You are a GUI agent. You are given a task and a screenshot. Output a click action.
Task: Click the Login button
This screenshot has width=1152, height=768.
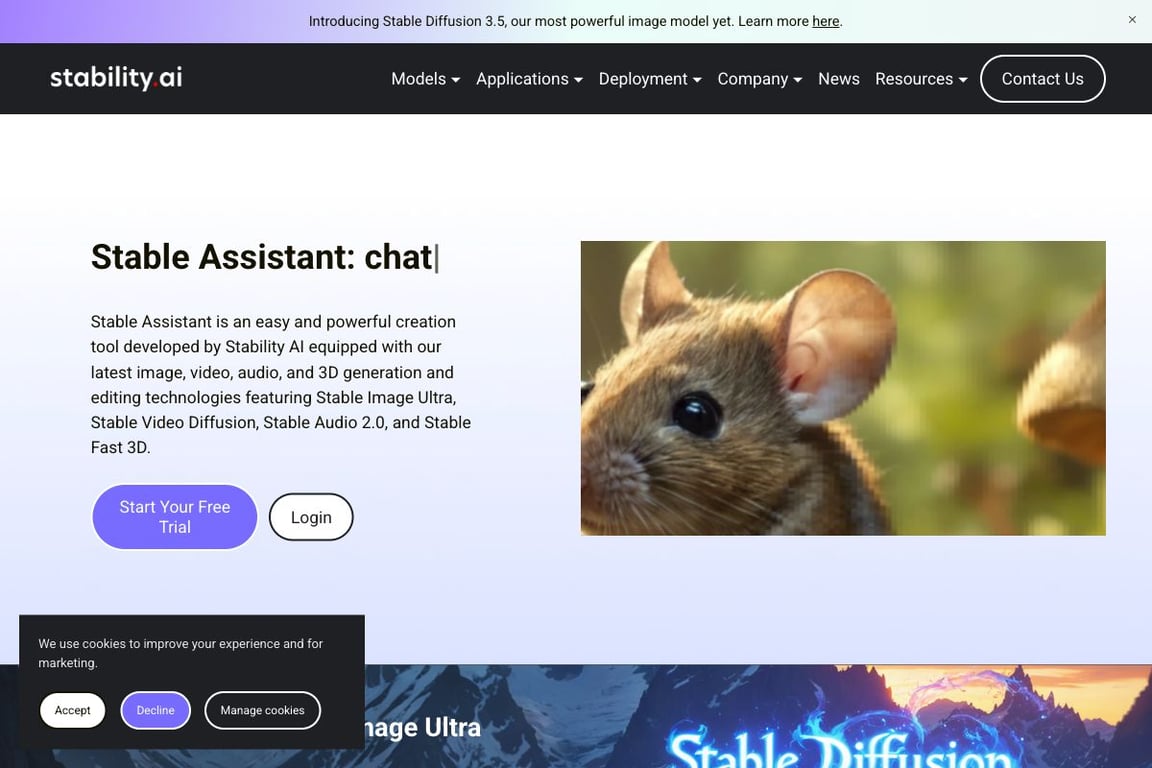click(x=311, y=517)
